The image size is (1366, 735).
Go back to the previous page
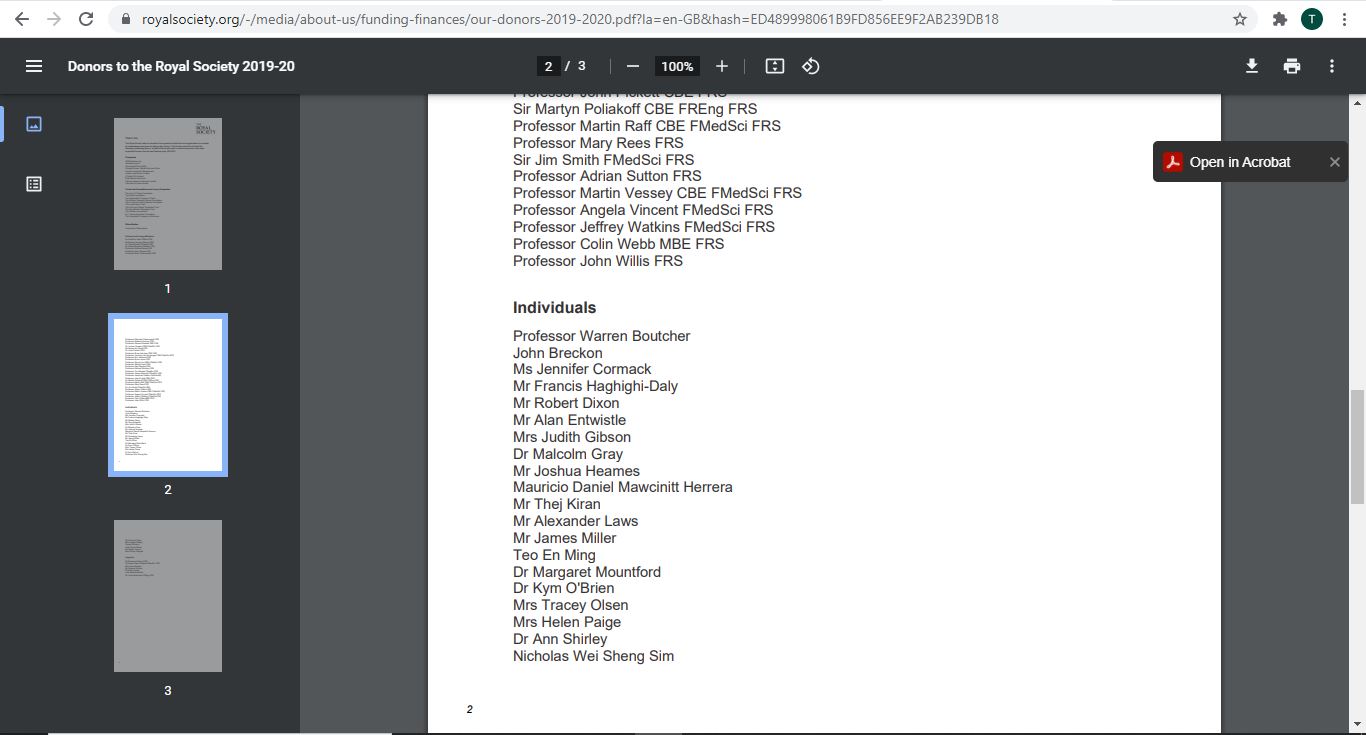tap(22, 19)
